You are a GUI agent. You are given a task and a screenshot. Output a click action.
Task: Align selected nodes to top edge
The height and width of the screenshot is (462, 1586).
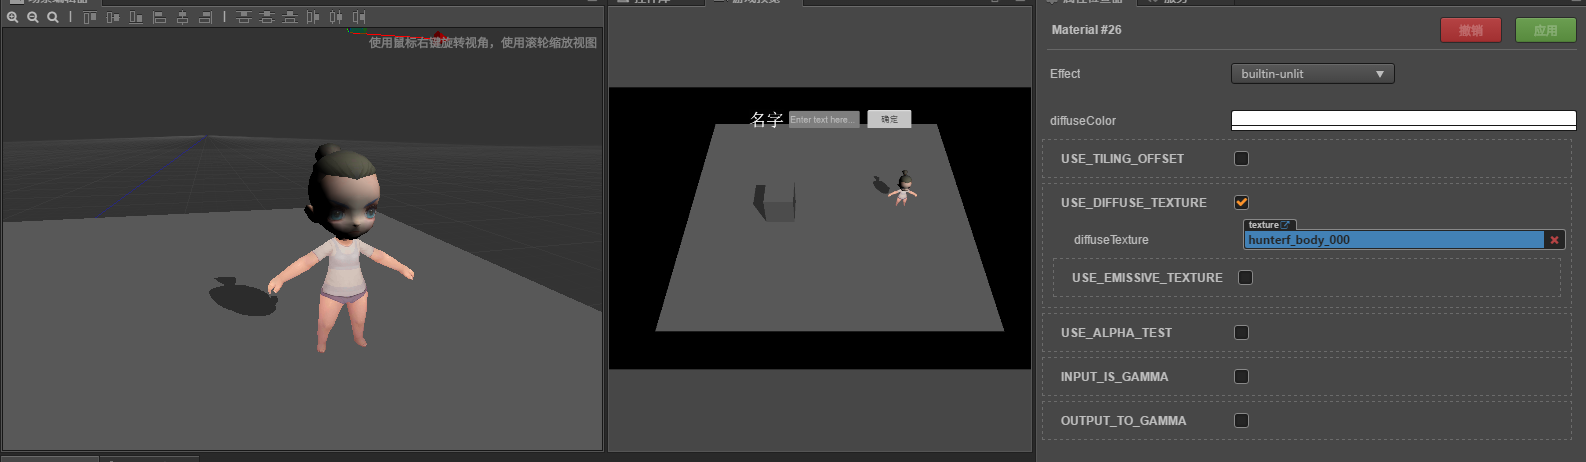point(90,17)
